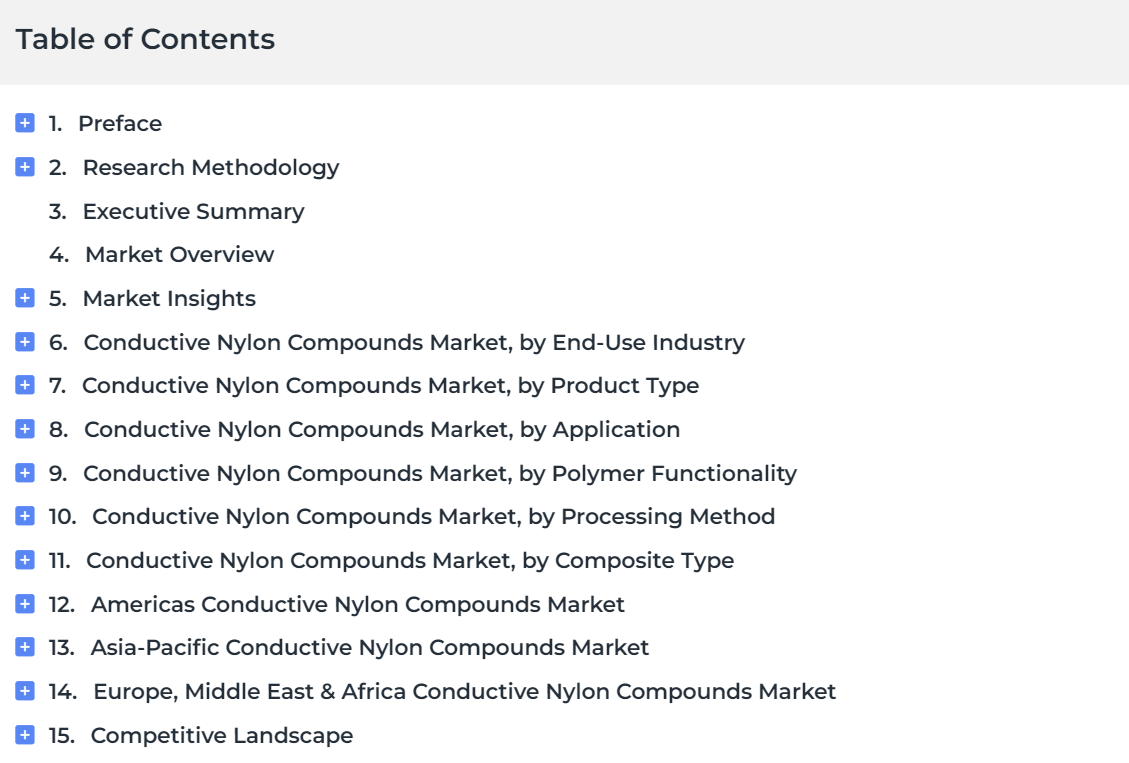Expand the Preface section plus icon

pos(25,123)
